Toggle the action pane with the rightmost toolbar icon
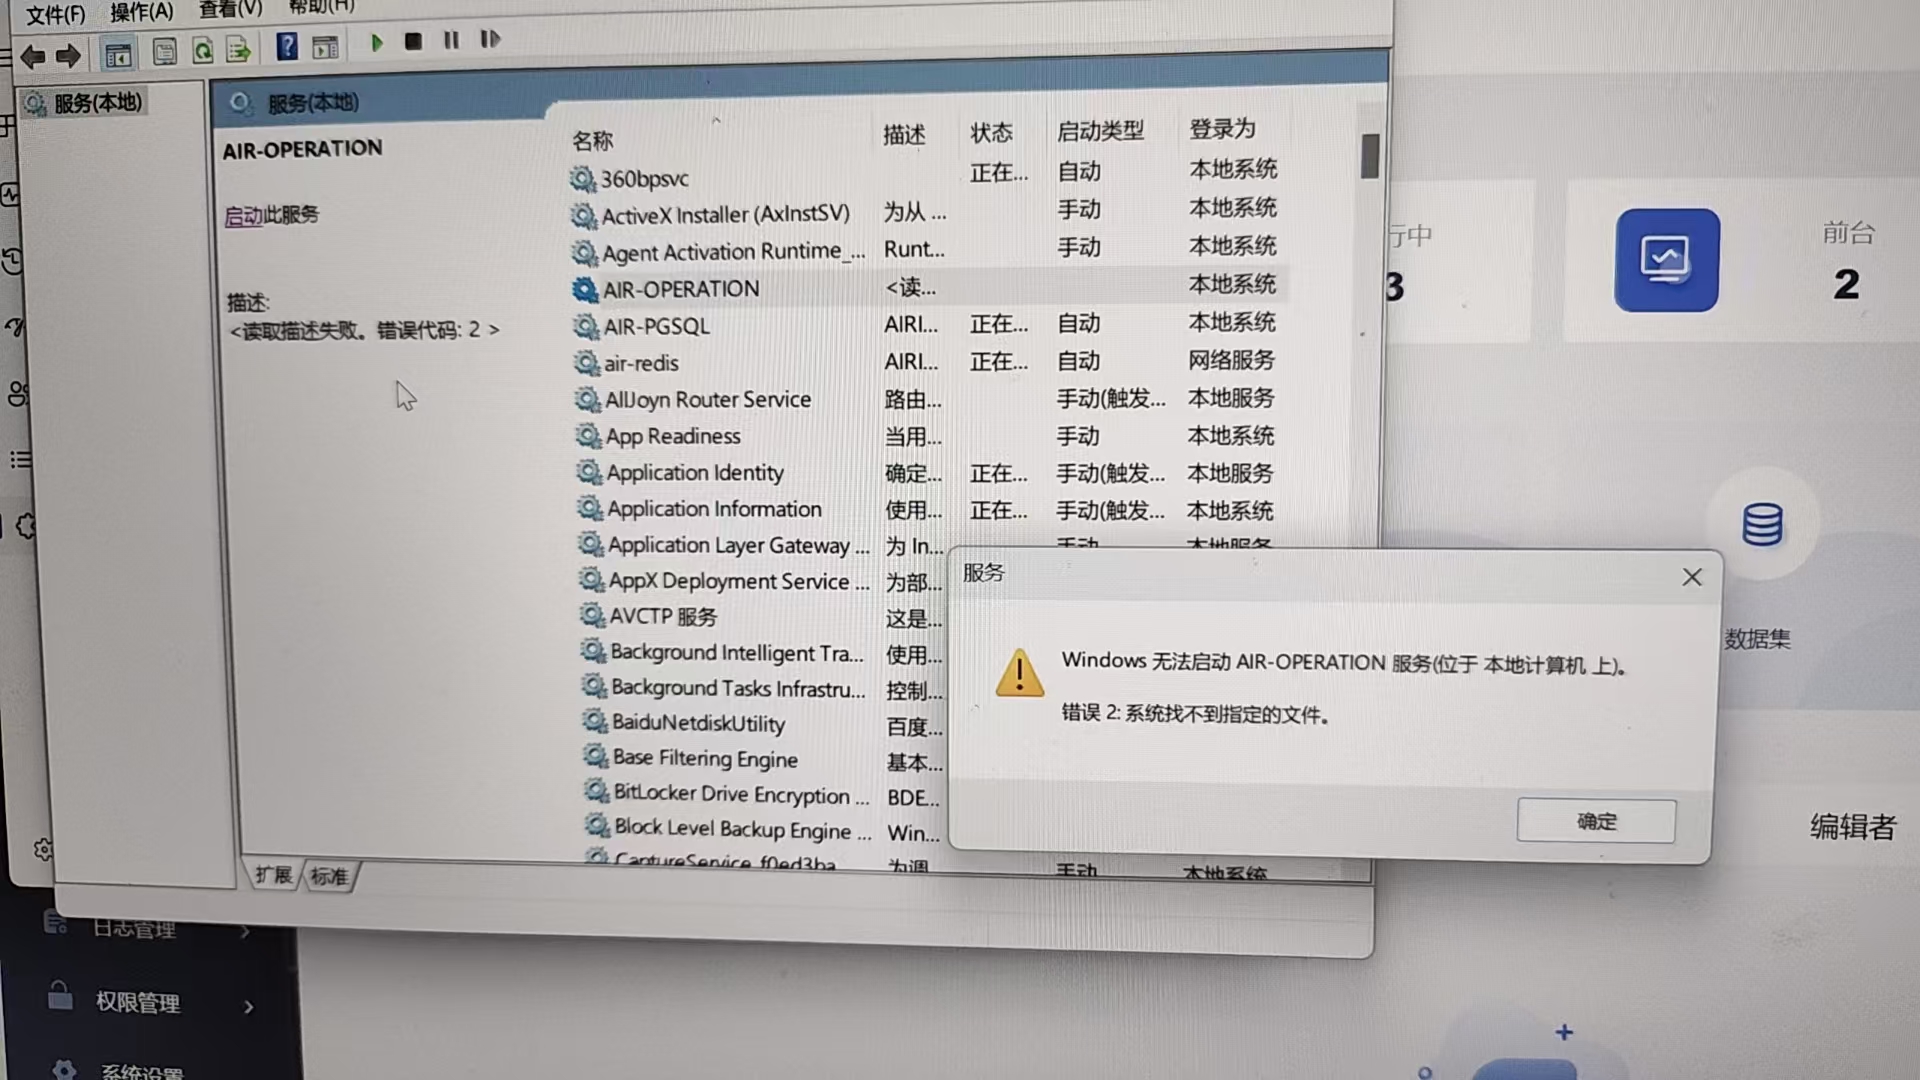Image resolution: width=1920 pixels, height=1080 pixels. coord(324,47)
